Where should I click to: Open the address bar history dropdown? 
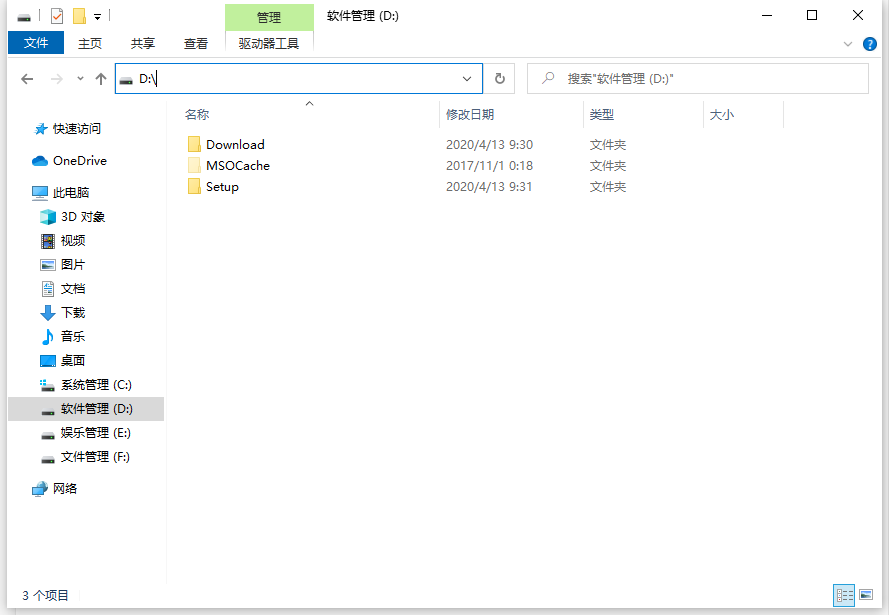pyautogui.click(x=467, y=79)
